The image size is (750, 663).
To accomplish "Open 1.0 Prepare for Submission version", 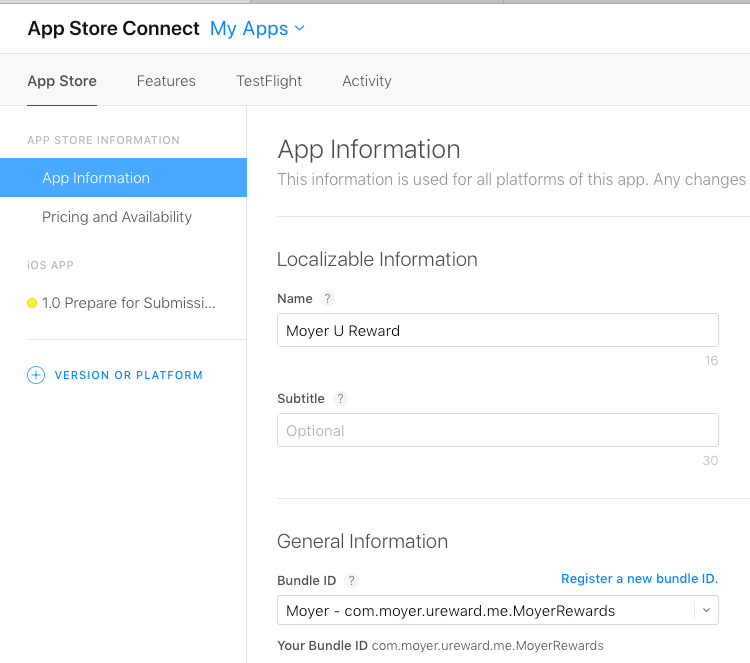I will 128,303.
